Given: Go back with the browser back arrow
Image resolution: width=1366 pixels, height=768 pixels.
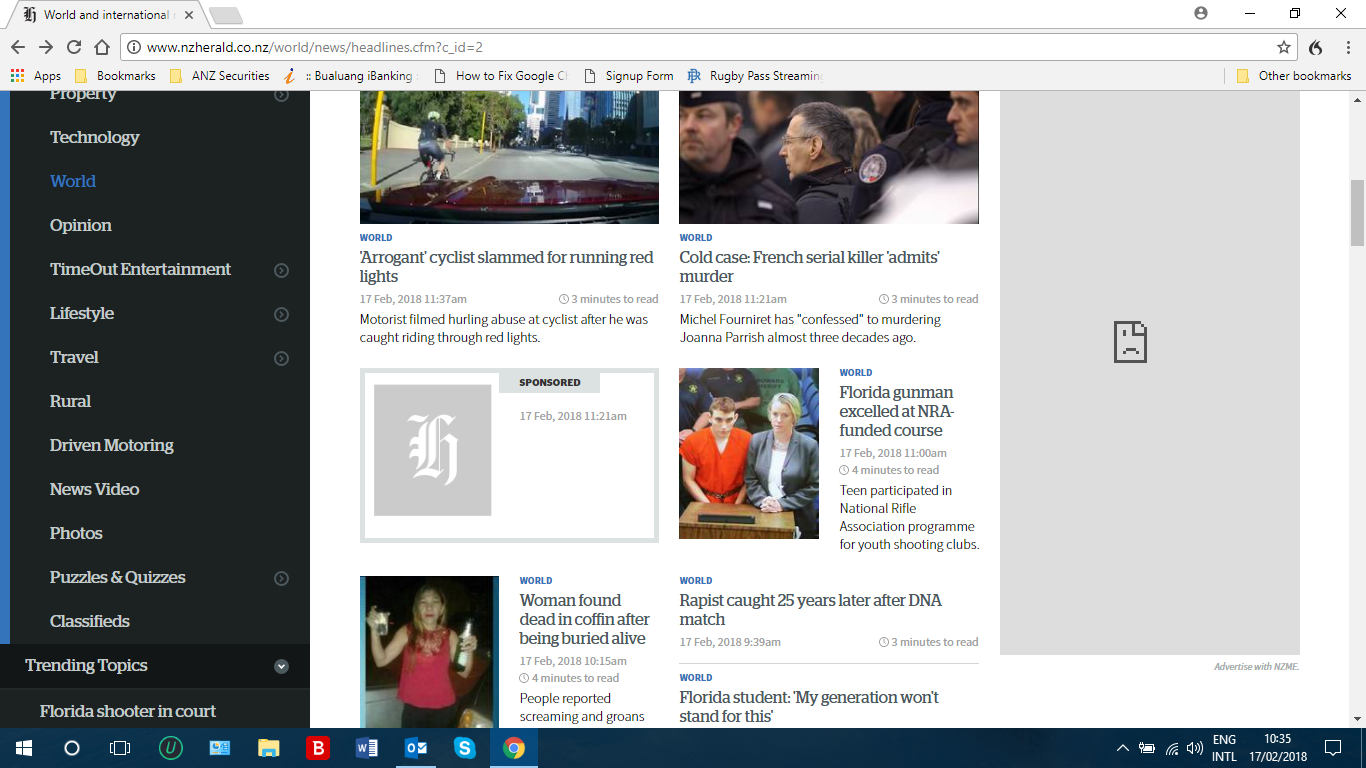Looking at the screenshot, I should click(18, 47).
